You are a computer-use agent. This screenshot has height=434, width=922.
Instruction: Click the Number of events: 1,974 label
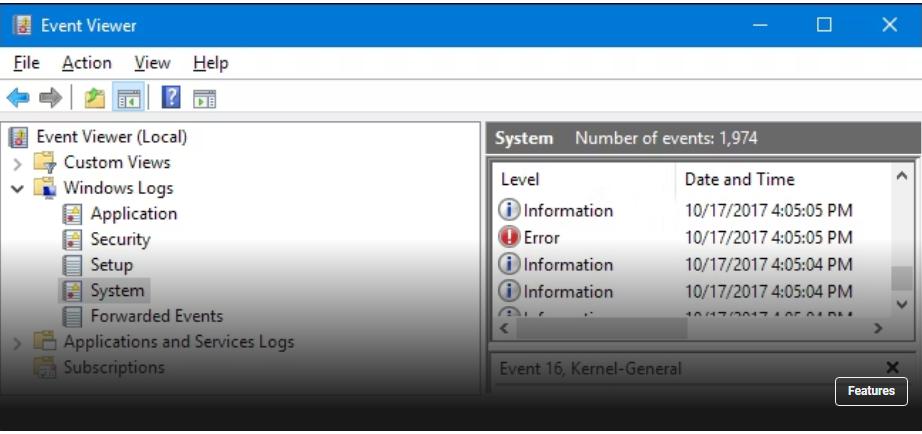point(666,138)
